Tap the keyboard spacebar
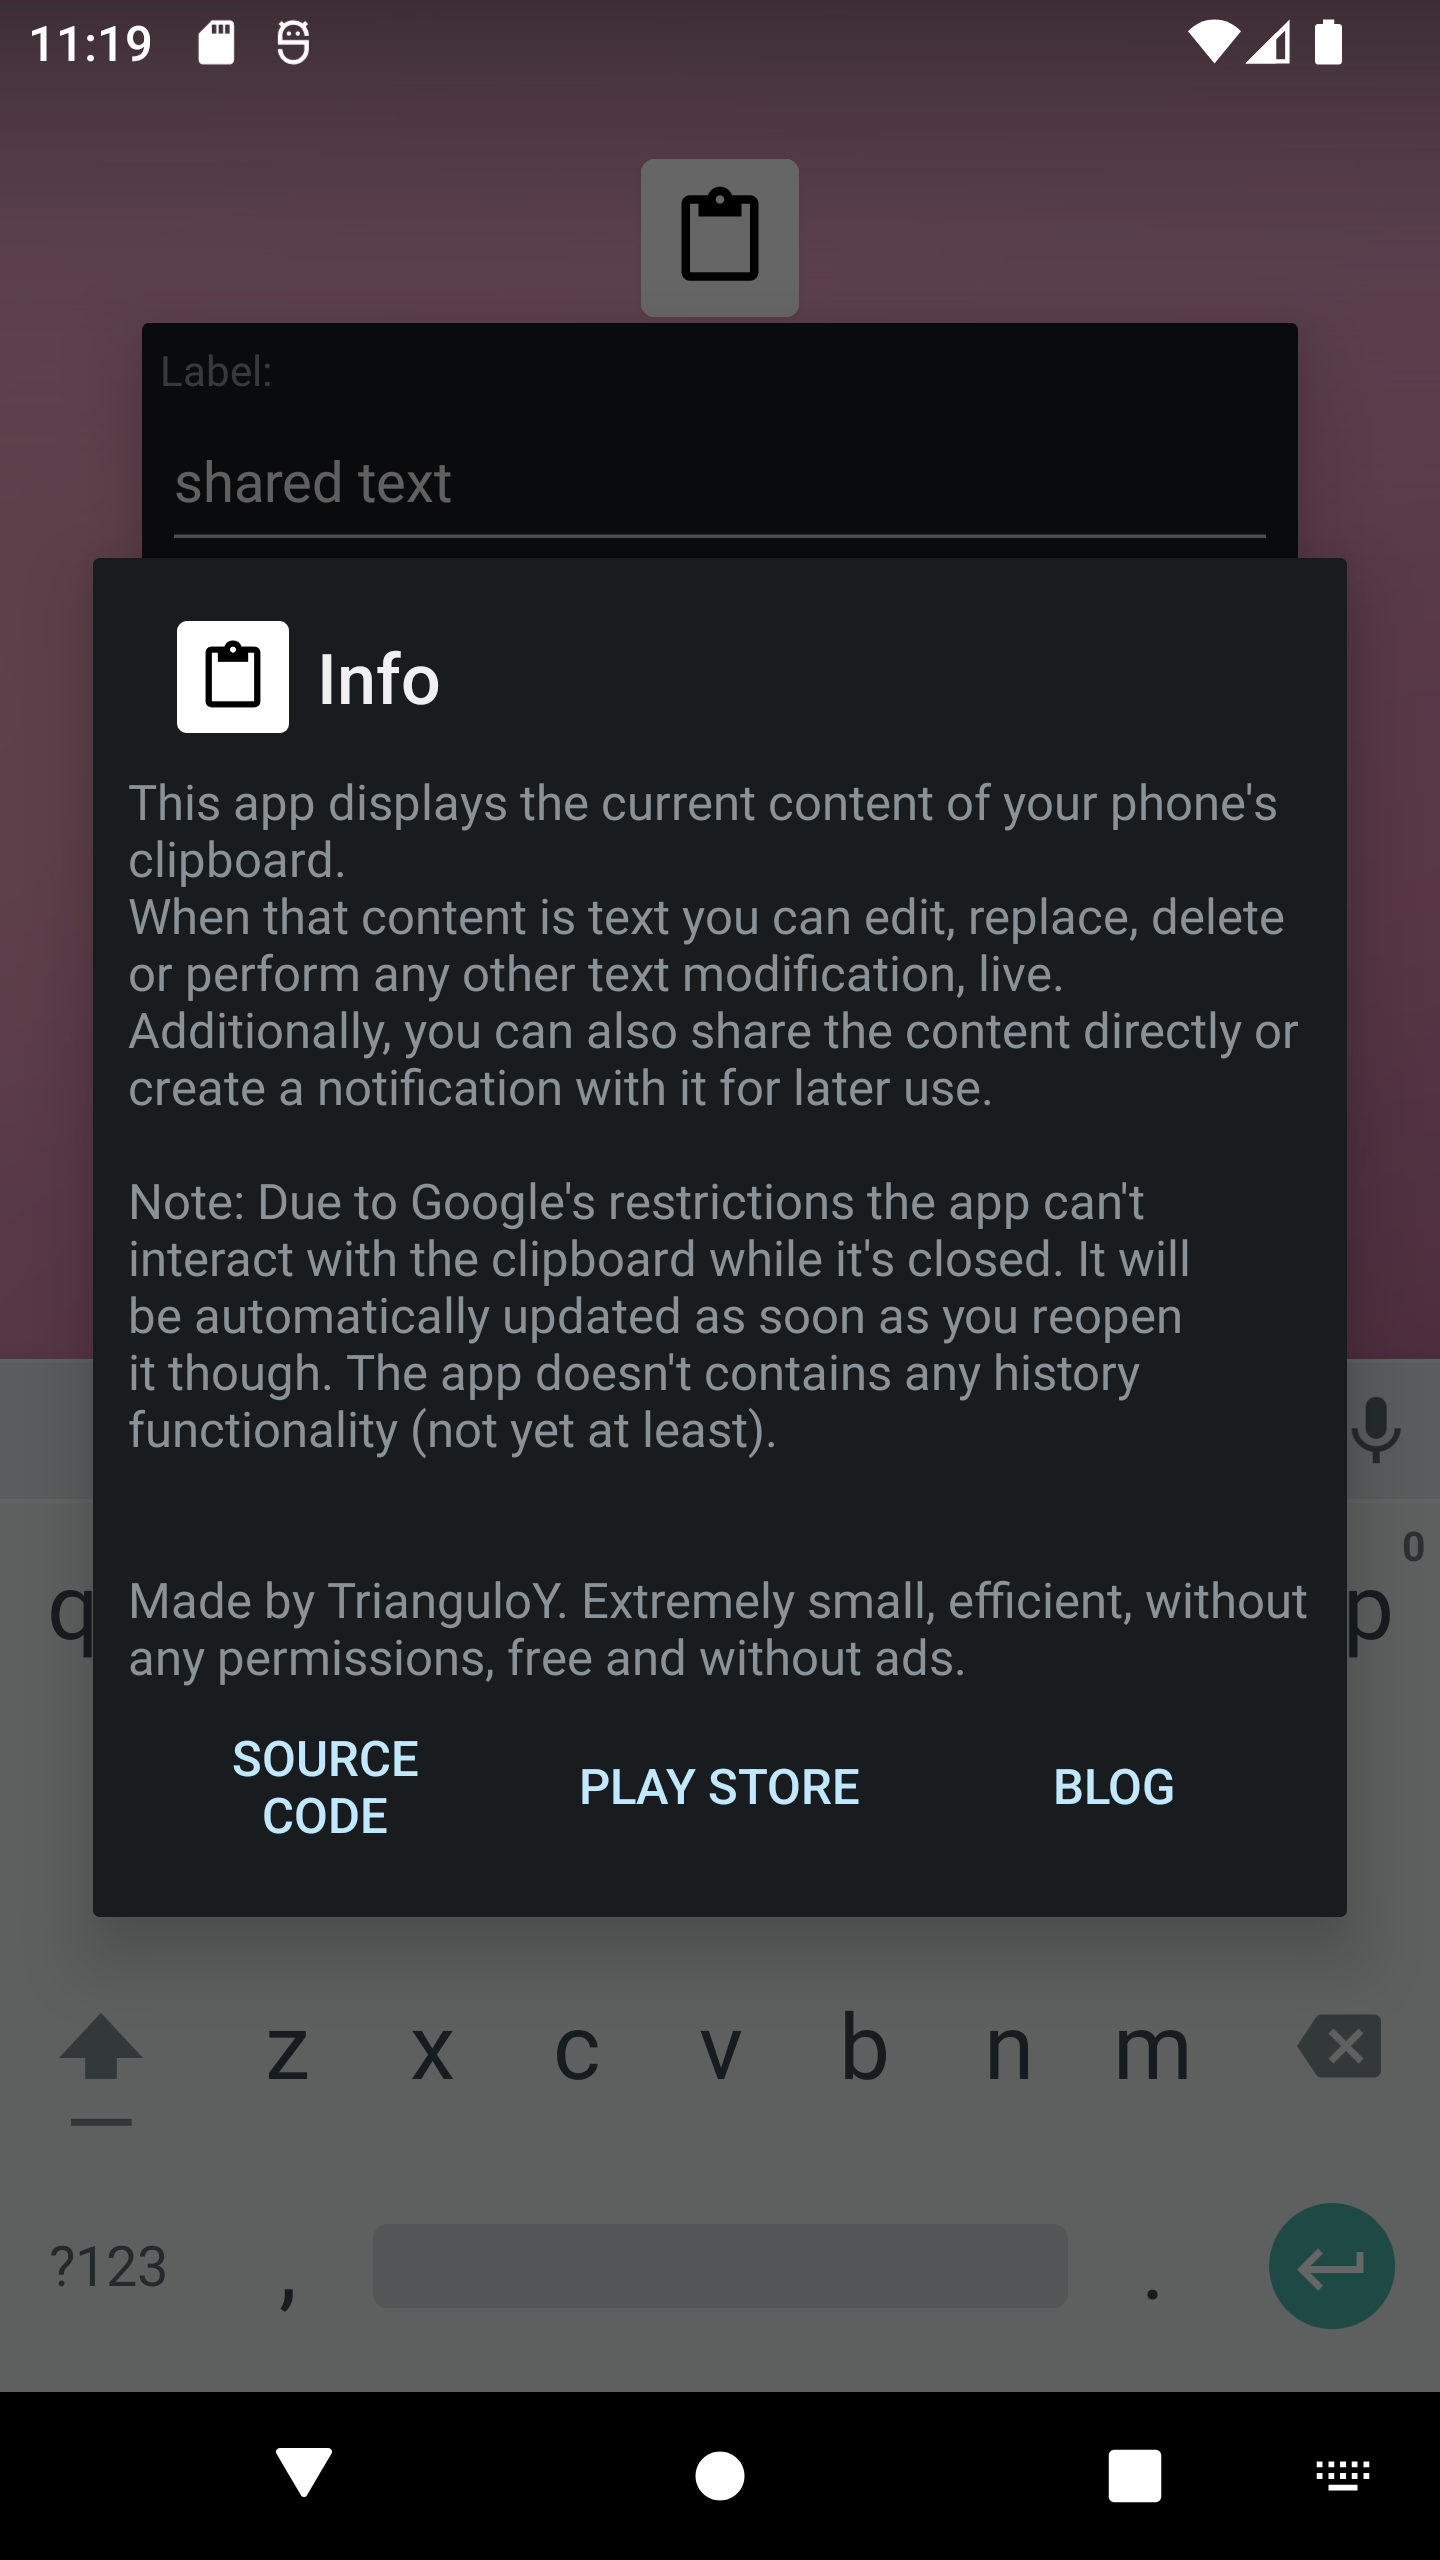The width and height of the screenshot is (1440, 2560). 720,2266
